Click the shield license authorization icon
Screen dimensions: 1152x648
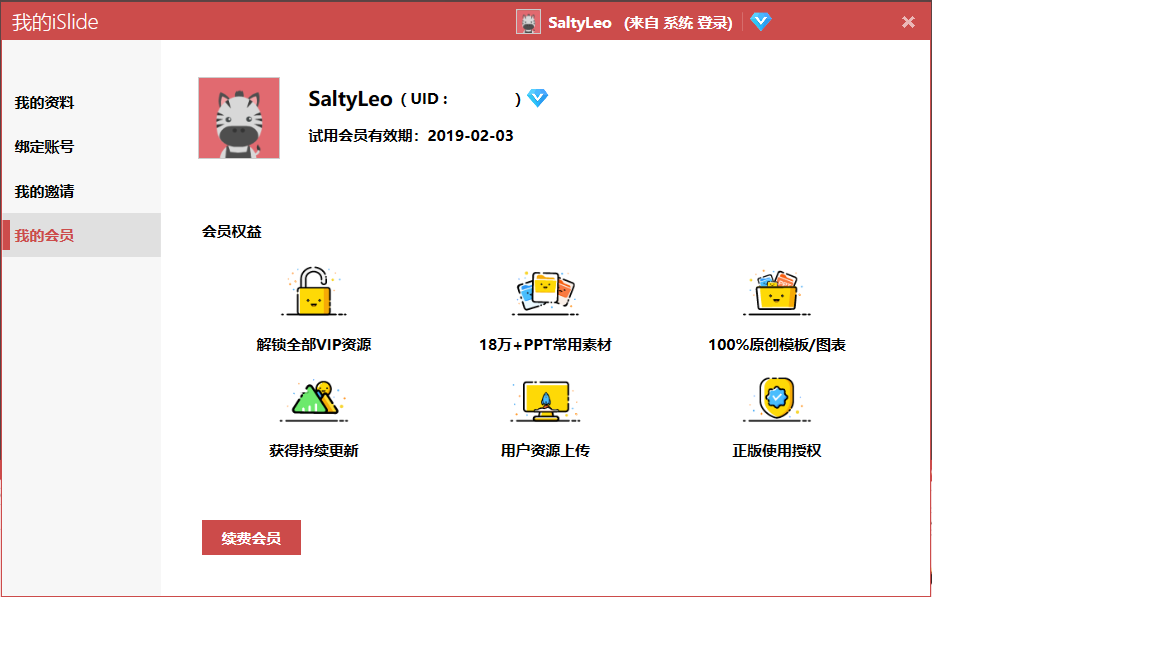click(777, 399)
